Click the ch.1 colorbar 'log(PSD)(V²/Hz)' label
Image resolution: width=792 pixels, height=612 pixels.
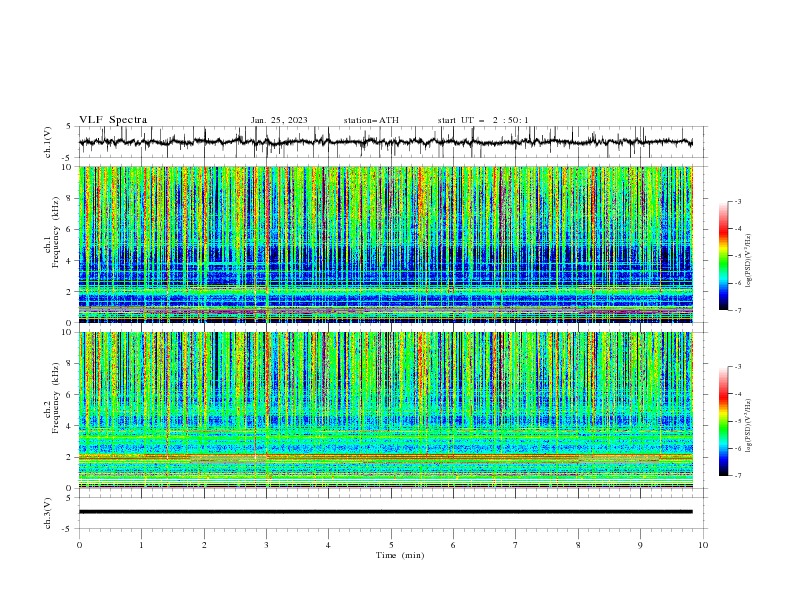tap(749, 261)
